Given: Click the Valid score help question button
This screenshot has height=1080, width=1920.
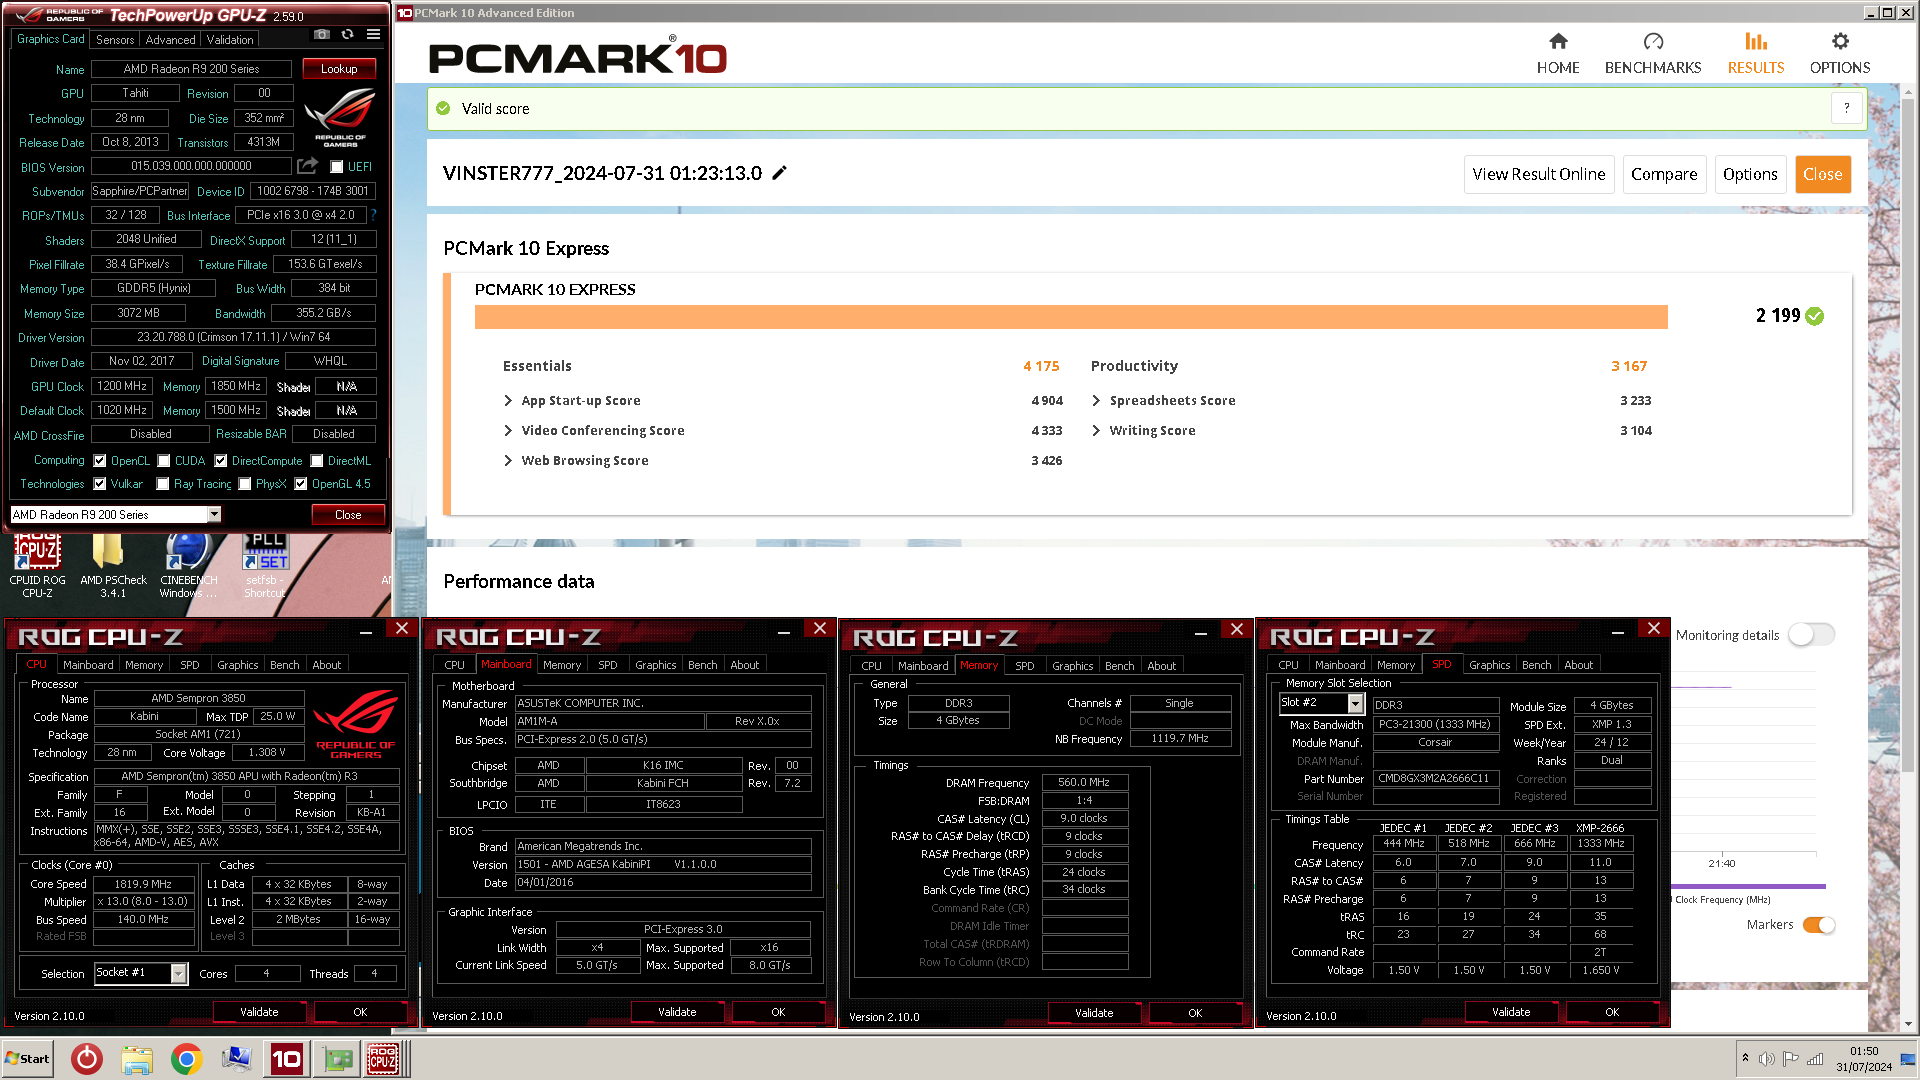Looking at the screenshot, I should click(1847, 108).
